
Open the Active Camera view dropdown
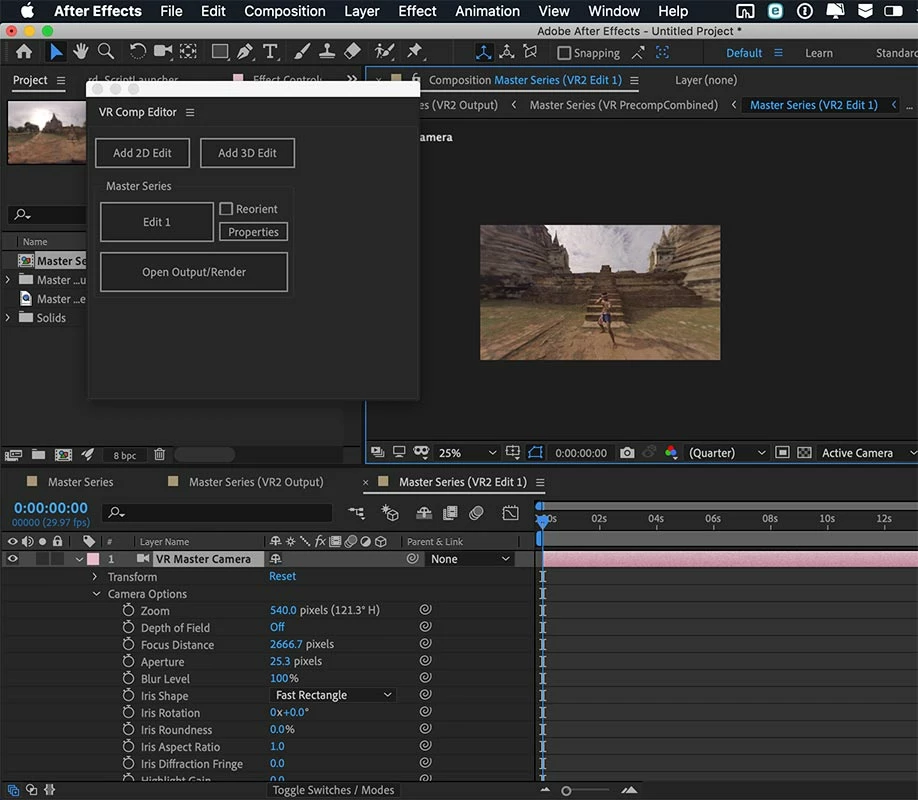pos(865,453)
